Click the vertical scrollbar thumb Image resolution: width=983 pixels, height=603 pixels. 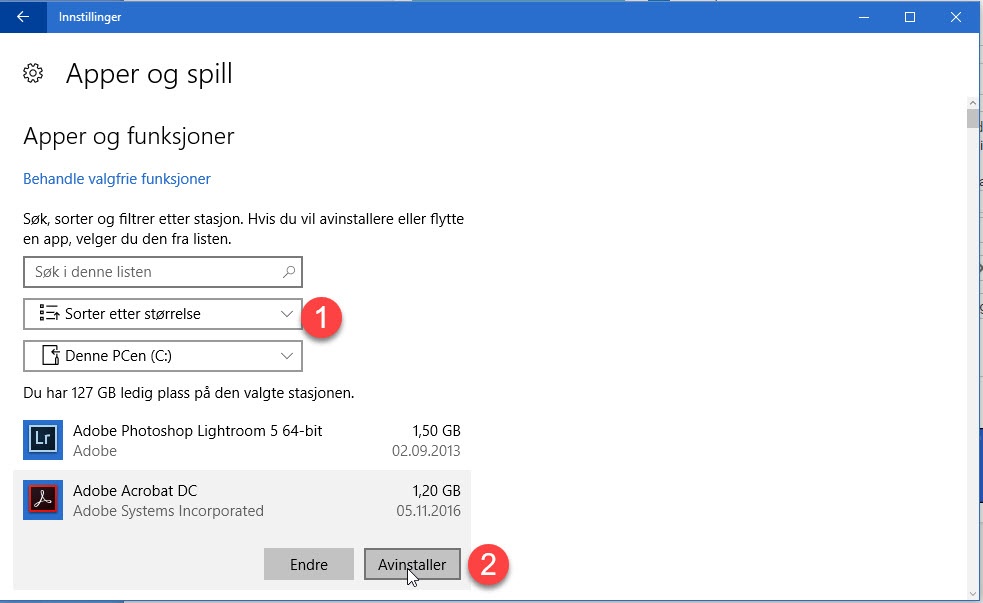point(972,119)
